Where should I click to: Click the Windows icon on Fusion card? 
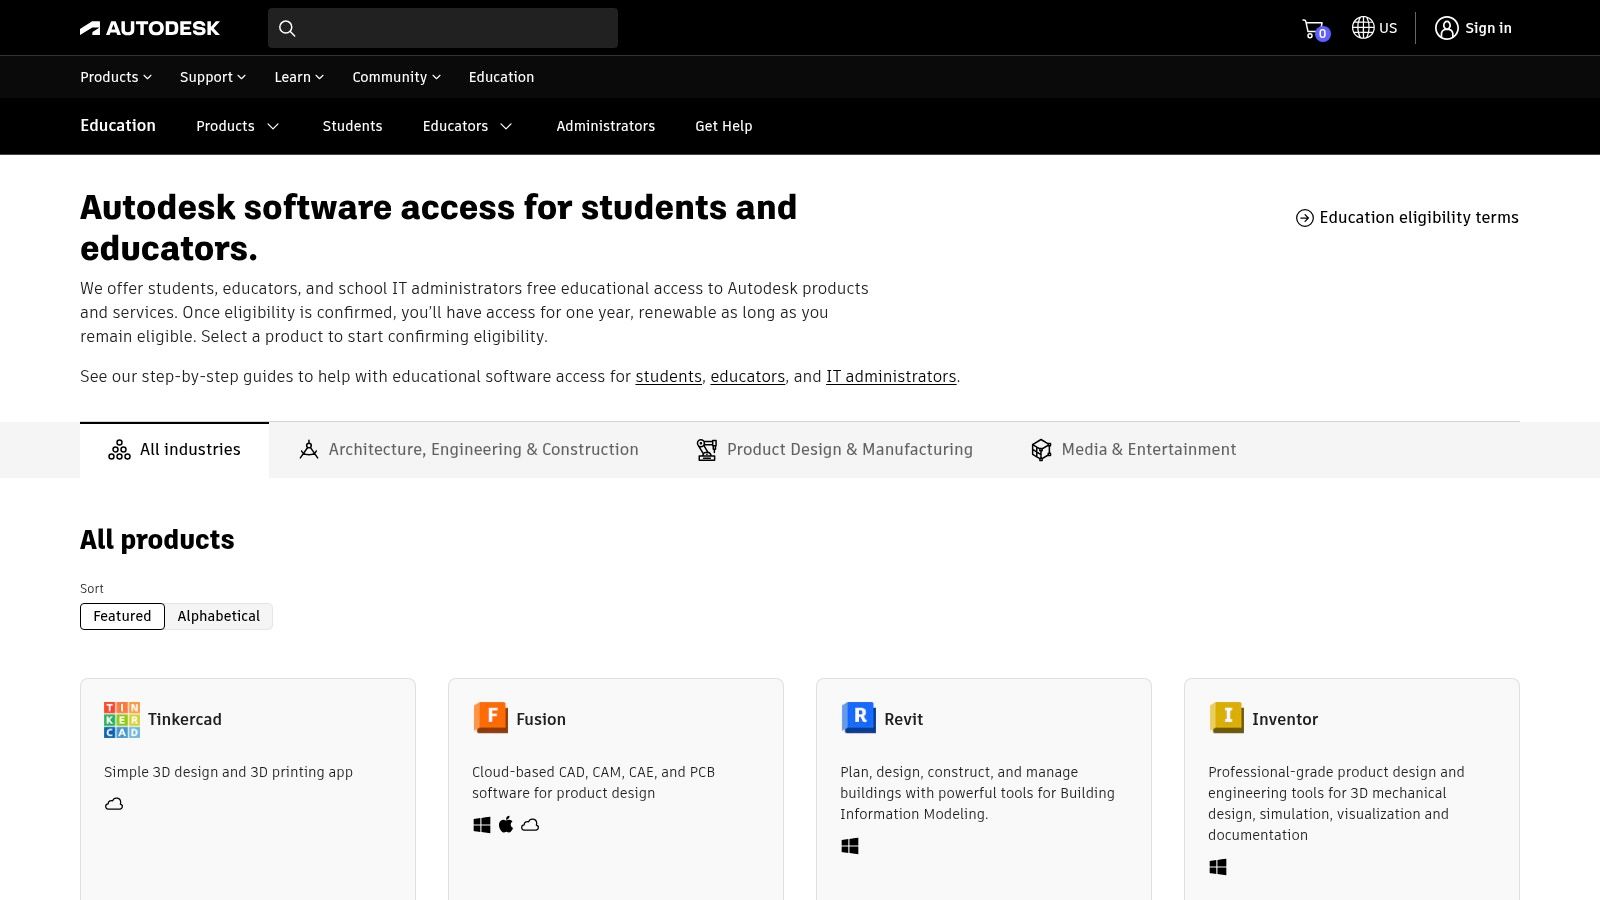coord(482,825)
